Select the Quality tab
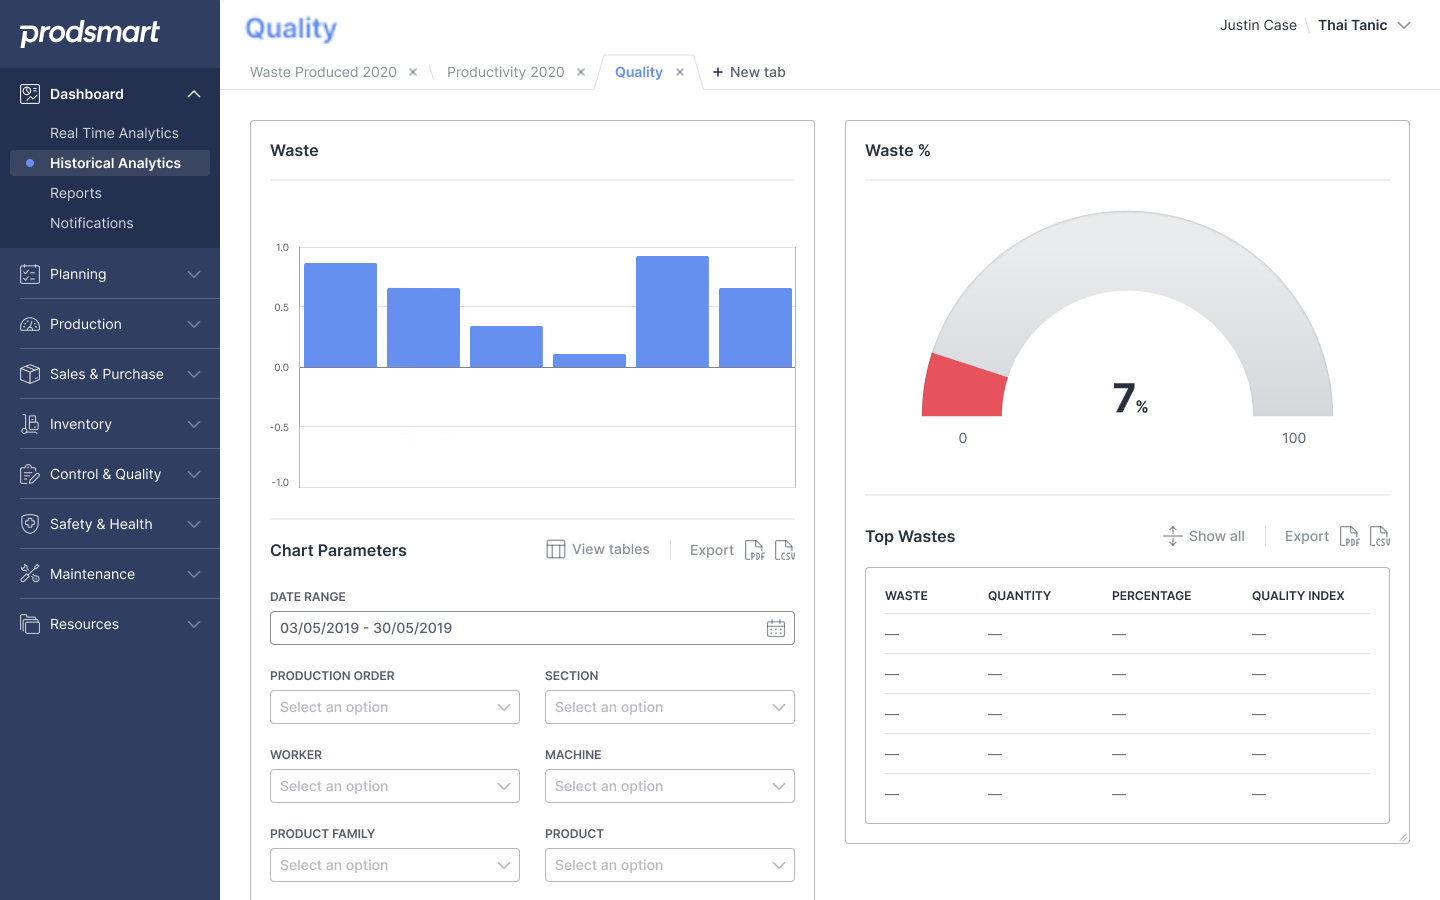This screenshot has height=900, width=1440. 638,72
